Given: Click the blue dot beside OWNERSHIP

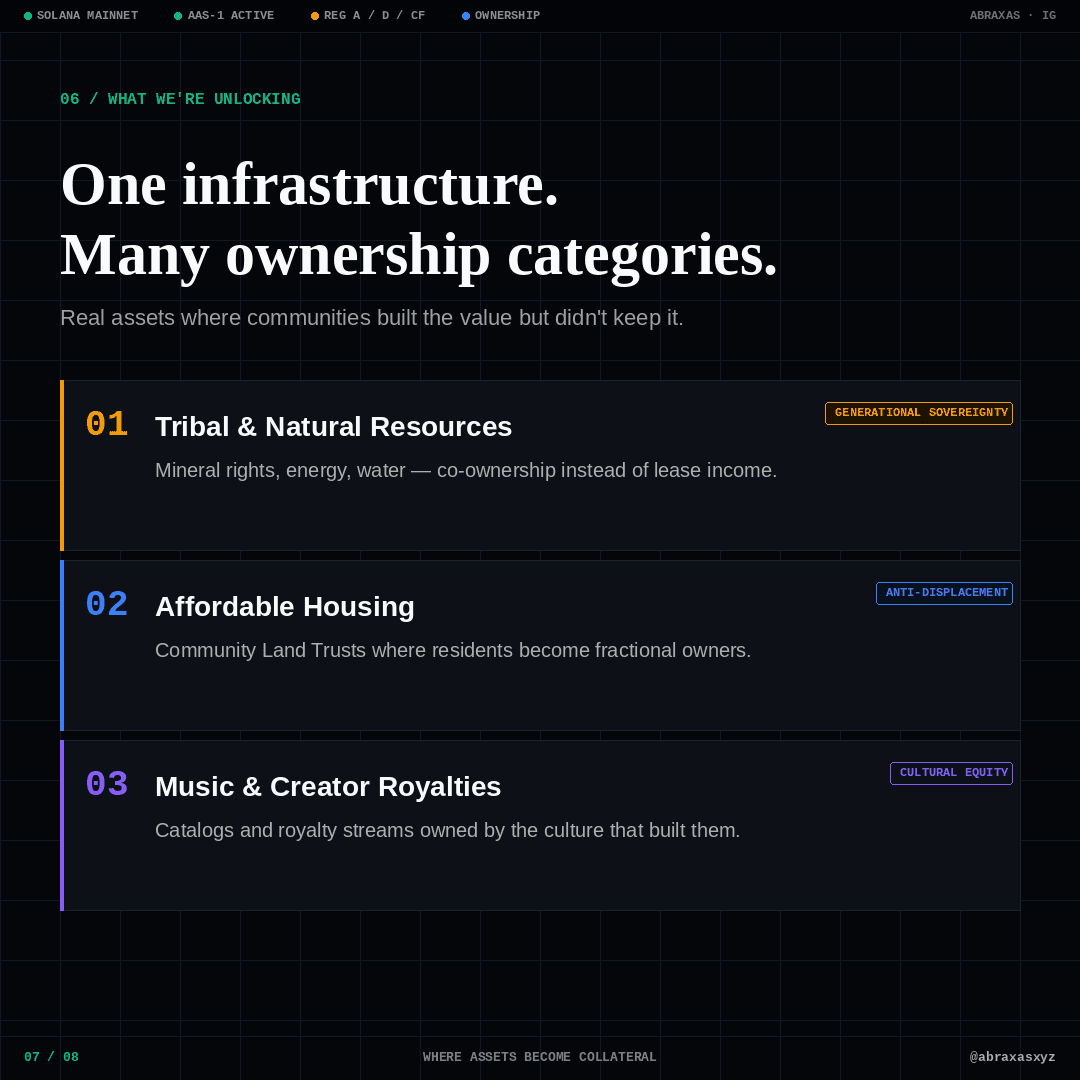Looking at the screenshot, I should click(466, 16).
